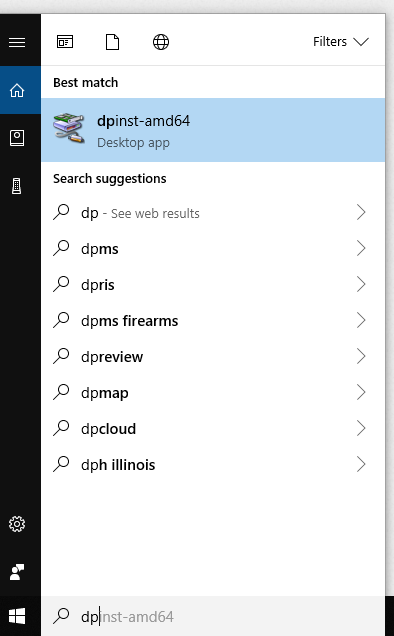
Task: Click the Devices tower icon in the sidebar
Action: click(x=17, y=186)
